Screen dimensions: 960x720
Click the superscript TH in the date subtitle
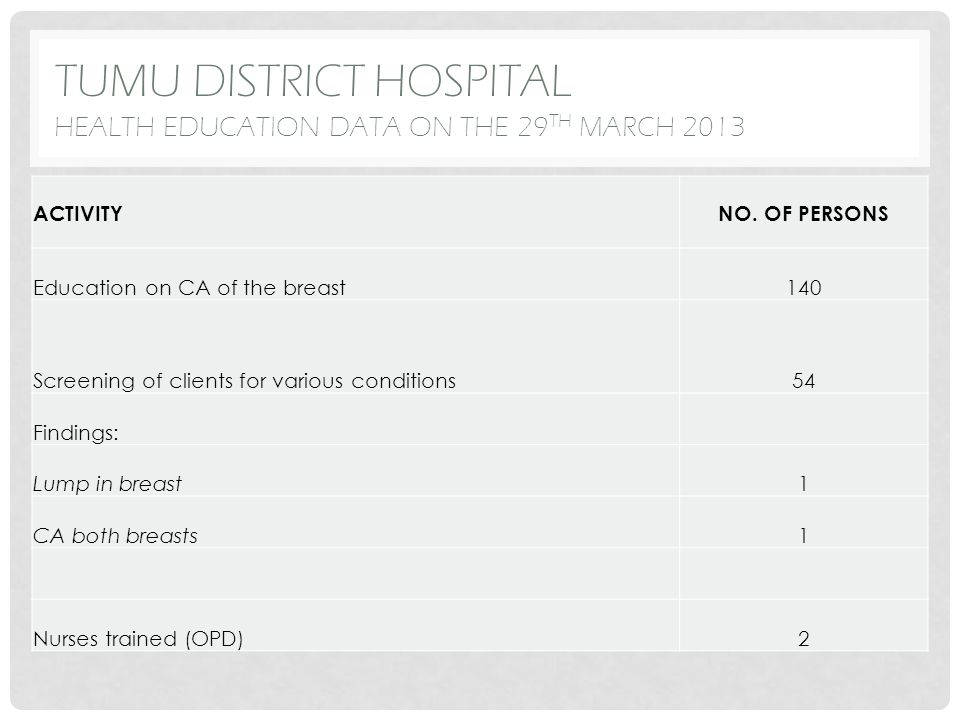[559, 119]
